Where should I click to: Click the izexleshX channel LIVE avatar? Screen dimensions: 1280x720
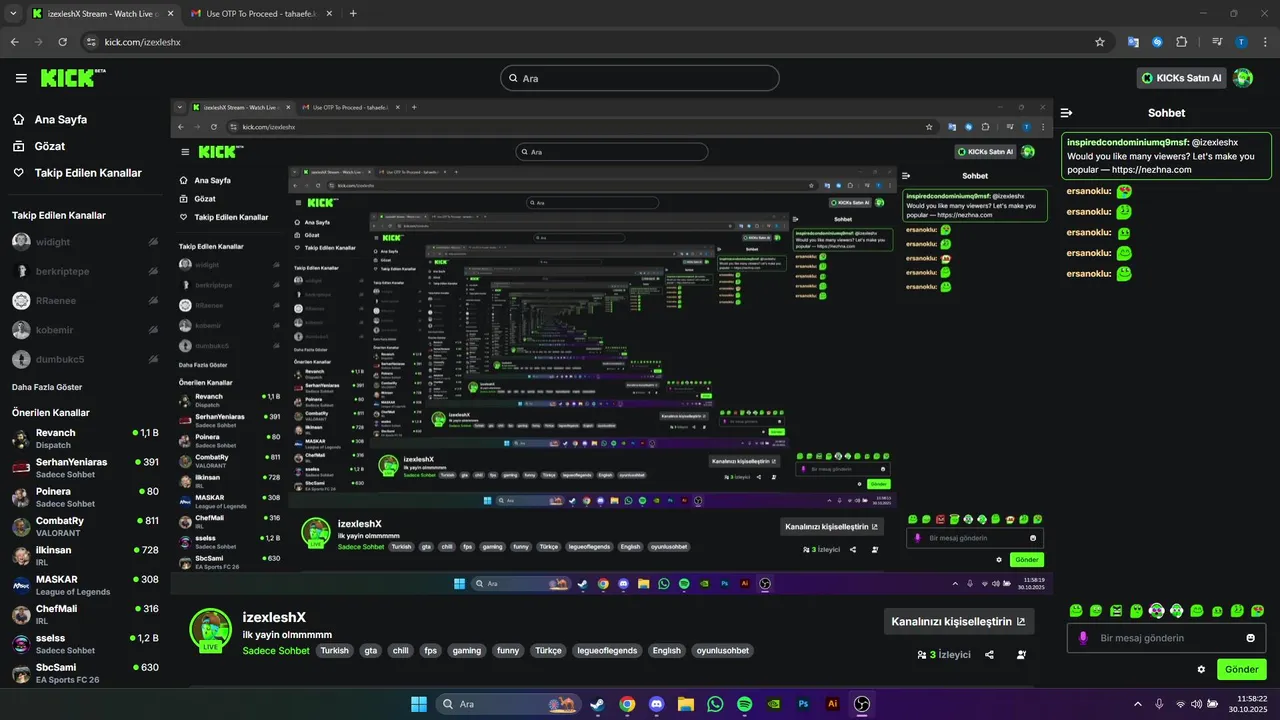pyautogui.click(x=211, y=631)
